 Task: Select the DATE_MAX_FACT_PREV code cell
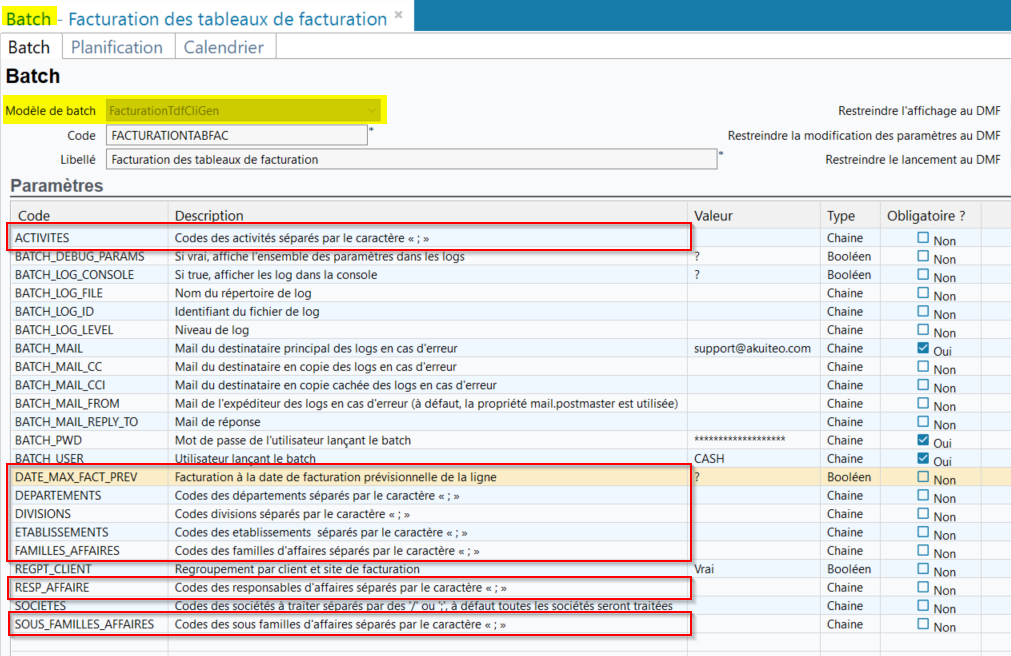[x=89, y=477]
